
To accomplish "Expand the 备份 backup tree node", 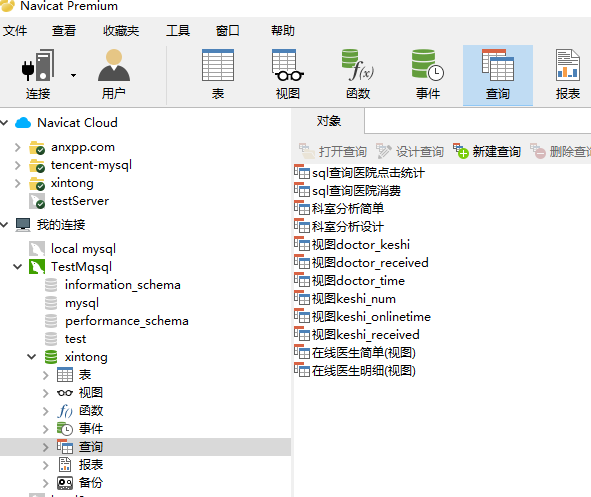I will (x=46, y=483).
